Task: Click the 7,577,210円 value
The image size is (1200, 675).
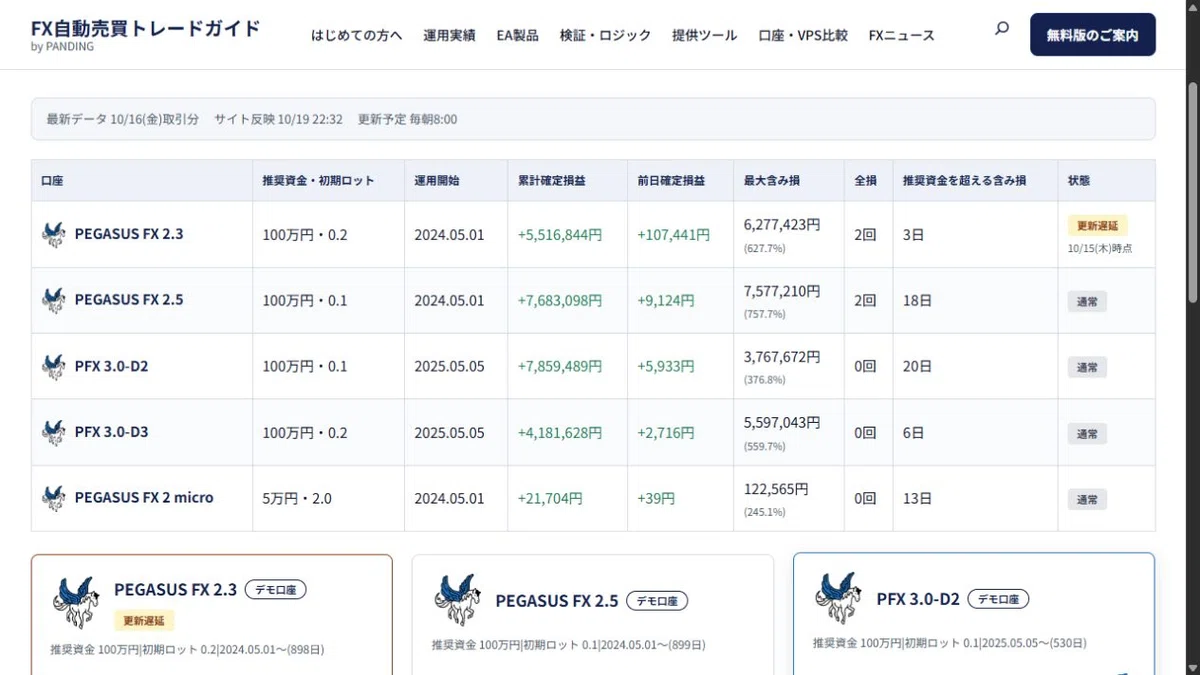Action: (x=782, y=291)
